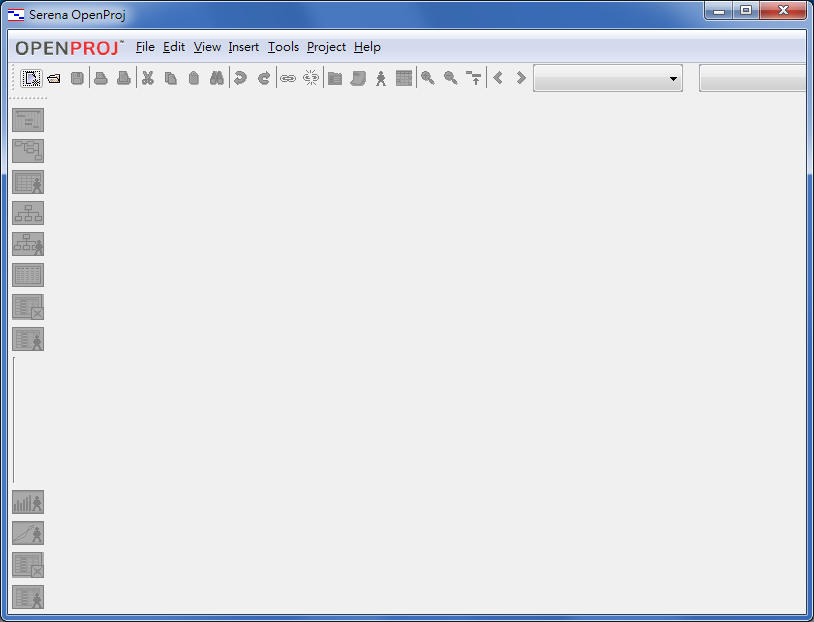814x622 pixels.
Task: Click the Link tasks toolbar icon
Action: coord(287,78)
